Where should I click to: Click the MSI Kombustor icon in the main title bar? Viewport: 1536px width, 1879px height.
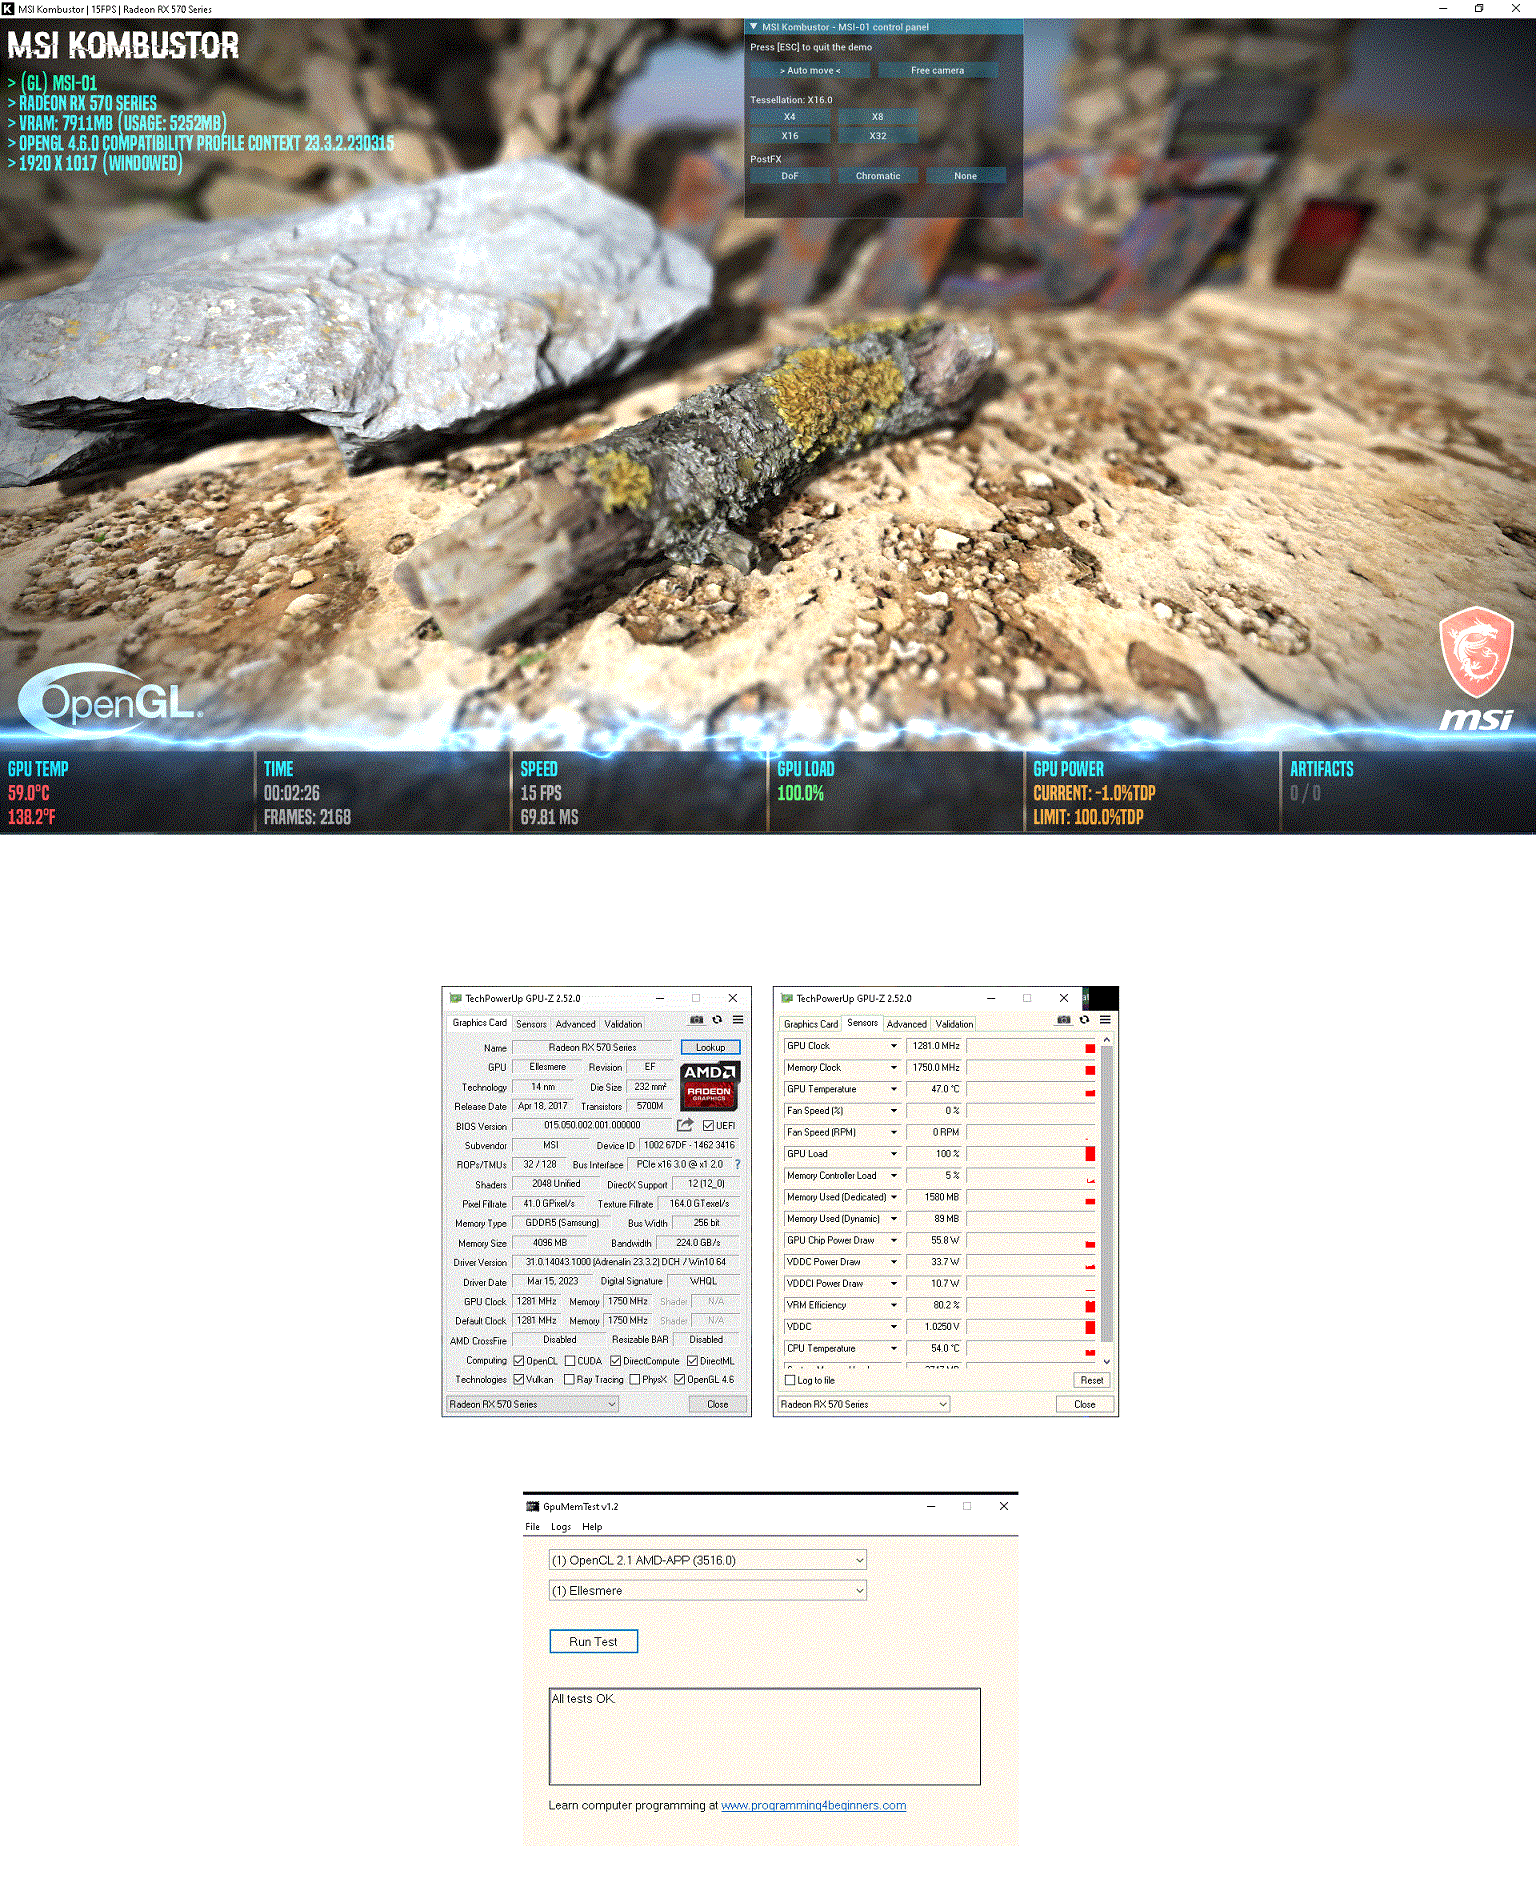(8, 9)
